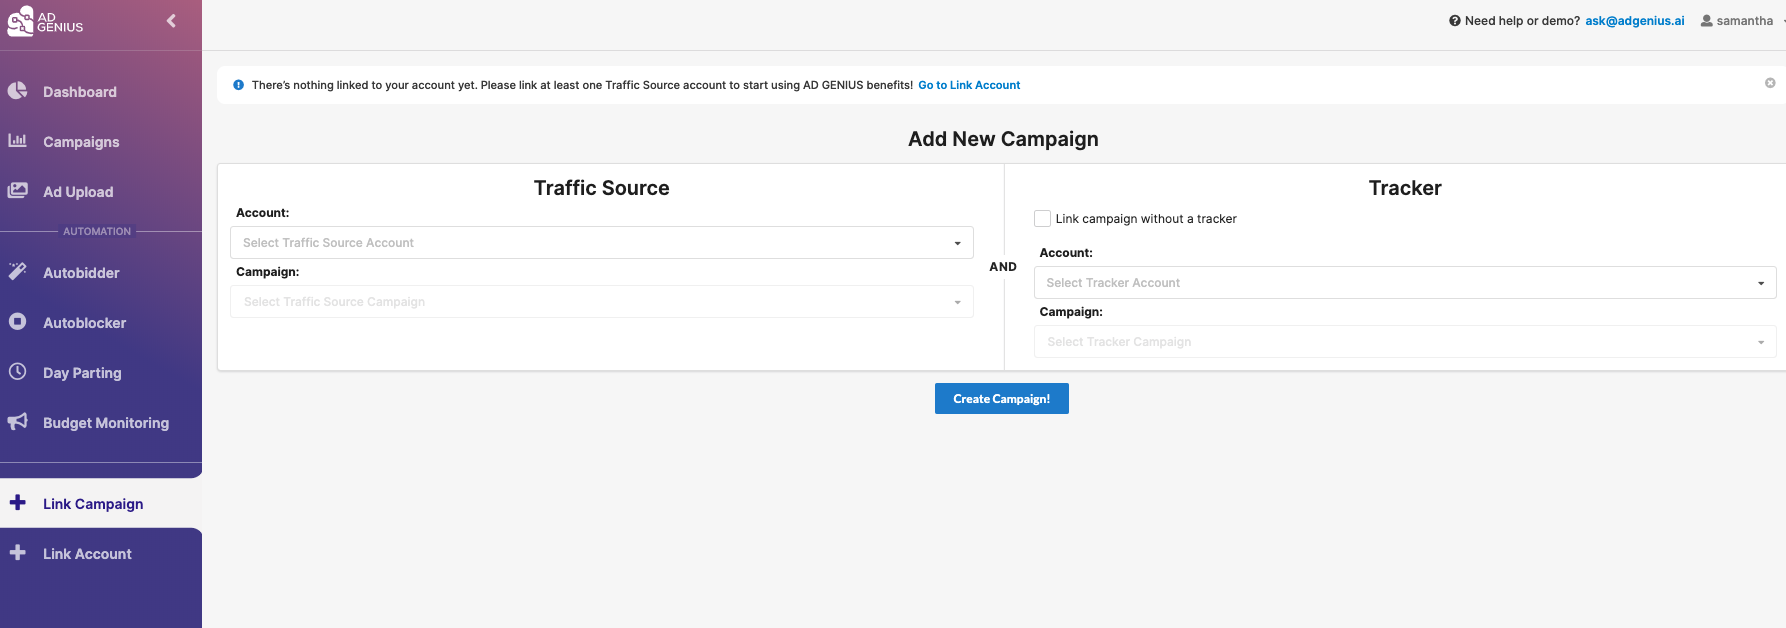The image size is (1786, 628).
Task: Click the Link Campaign plus icon
Action: (x=18, y=503)
